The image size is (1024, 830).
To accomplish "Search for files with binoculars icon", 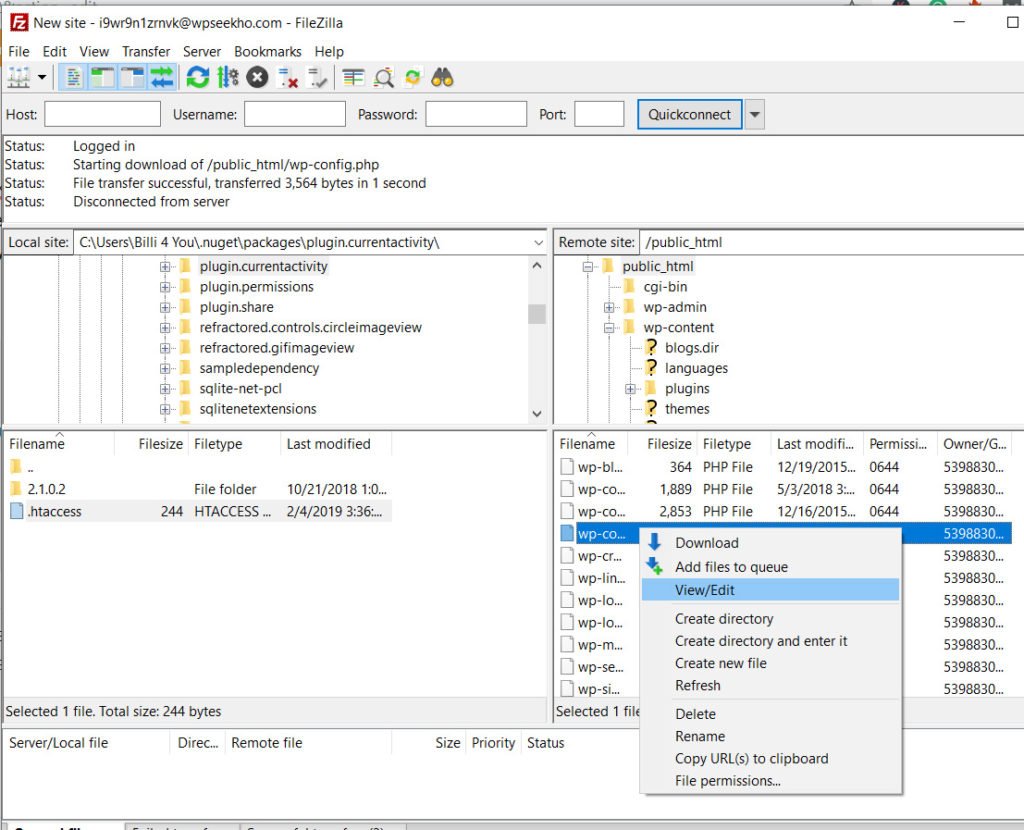I will 443,78.
